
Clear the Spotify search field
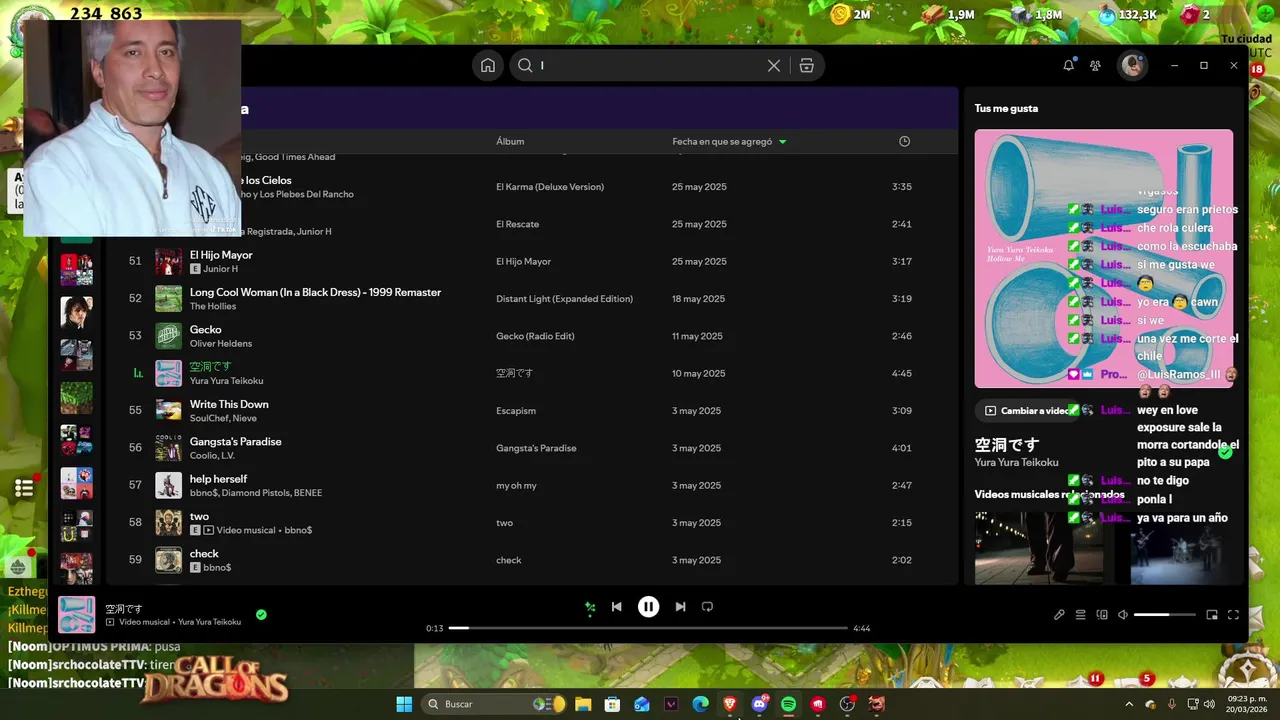773,66
